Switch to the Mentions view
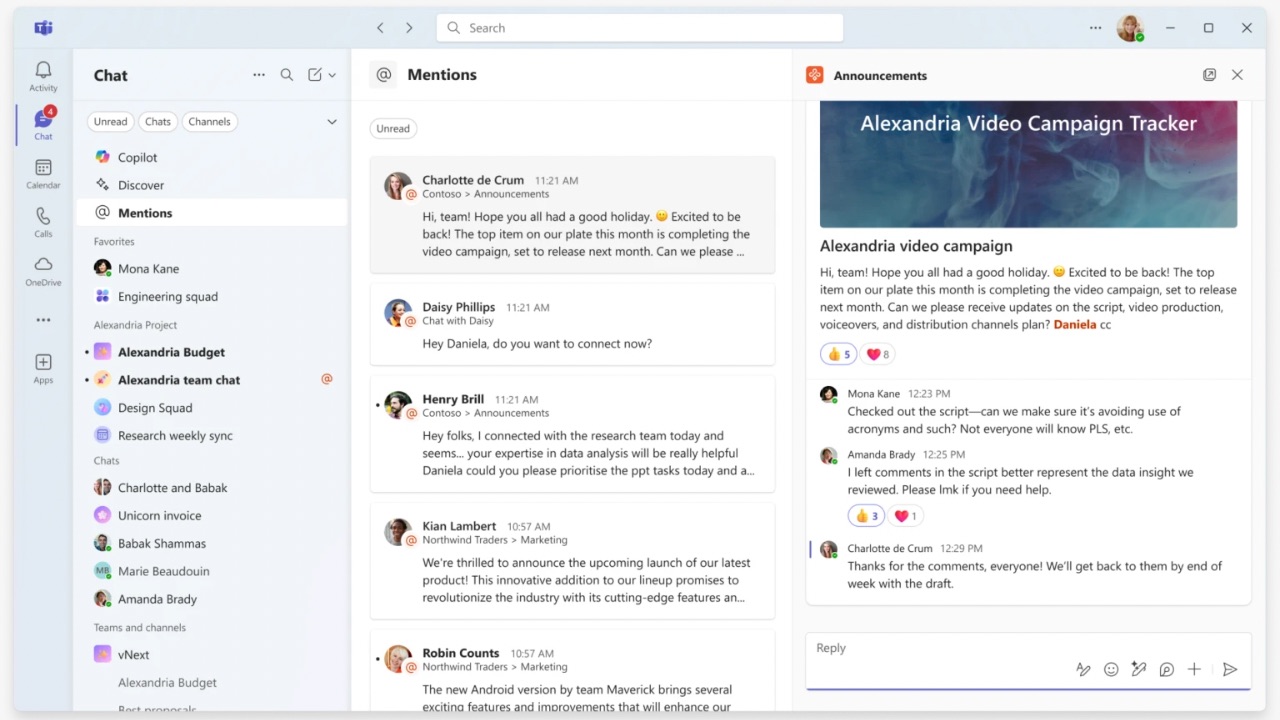 [x=144, y=212]
